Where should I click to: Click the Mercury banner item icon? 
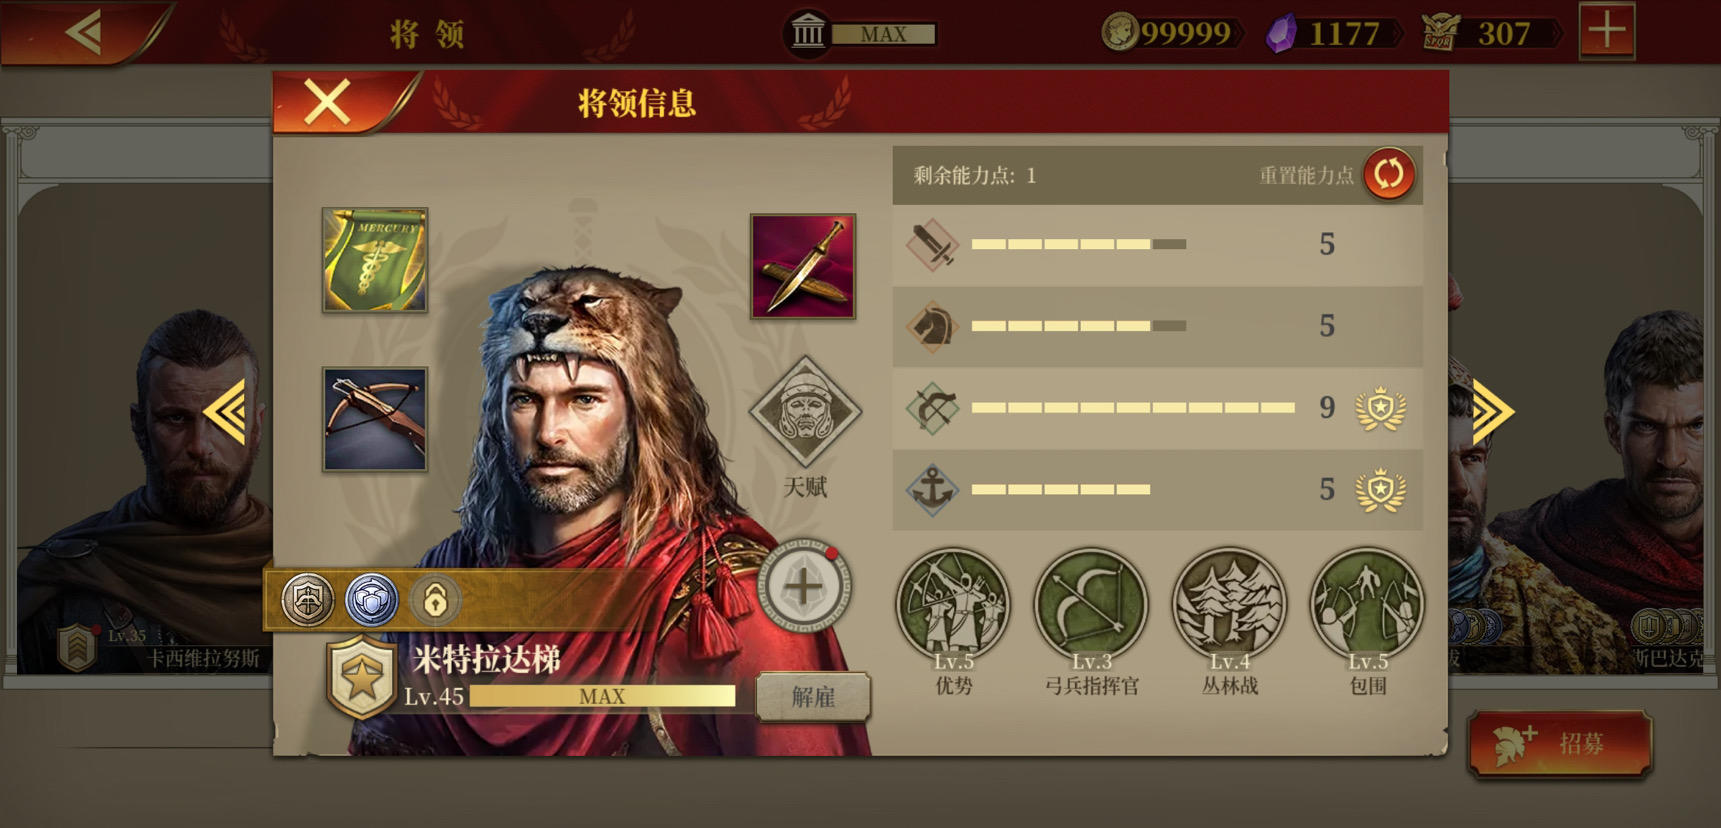click(x=375, y=260)
